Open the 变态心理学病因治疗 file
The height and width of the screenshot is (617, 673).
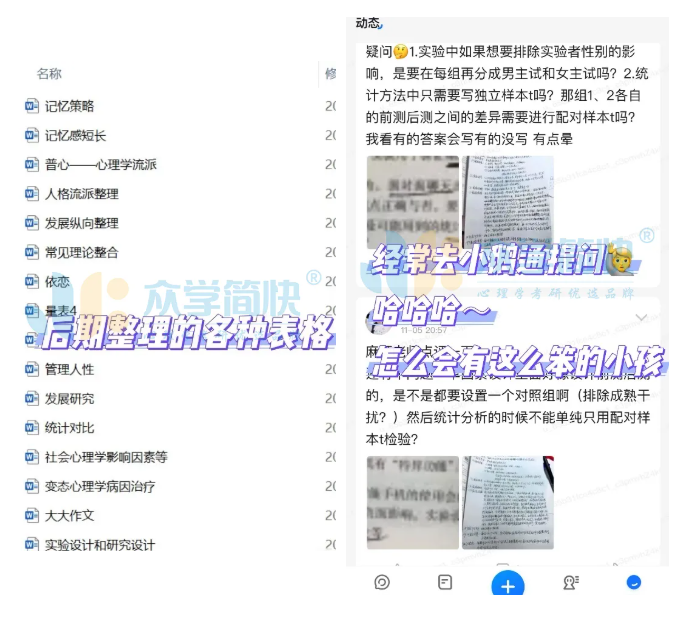tap(100, 487)
